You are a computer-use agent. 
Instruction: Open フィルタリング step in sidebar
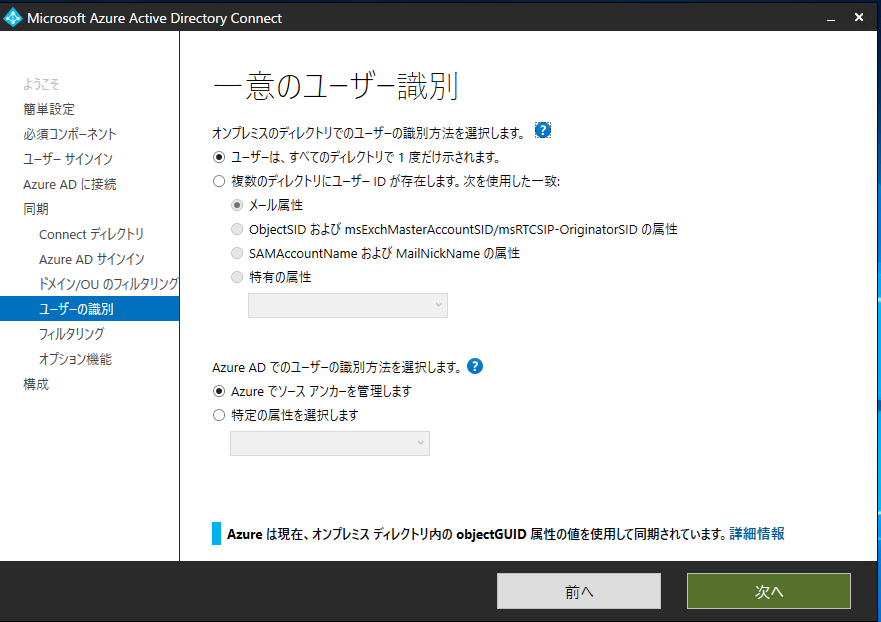coord(71,334)
